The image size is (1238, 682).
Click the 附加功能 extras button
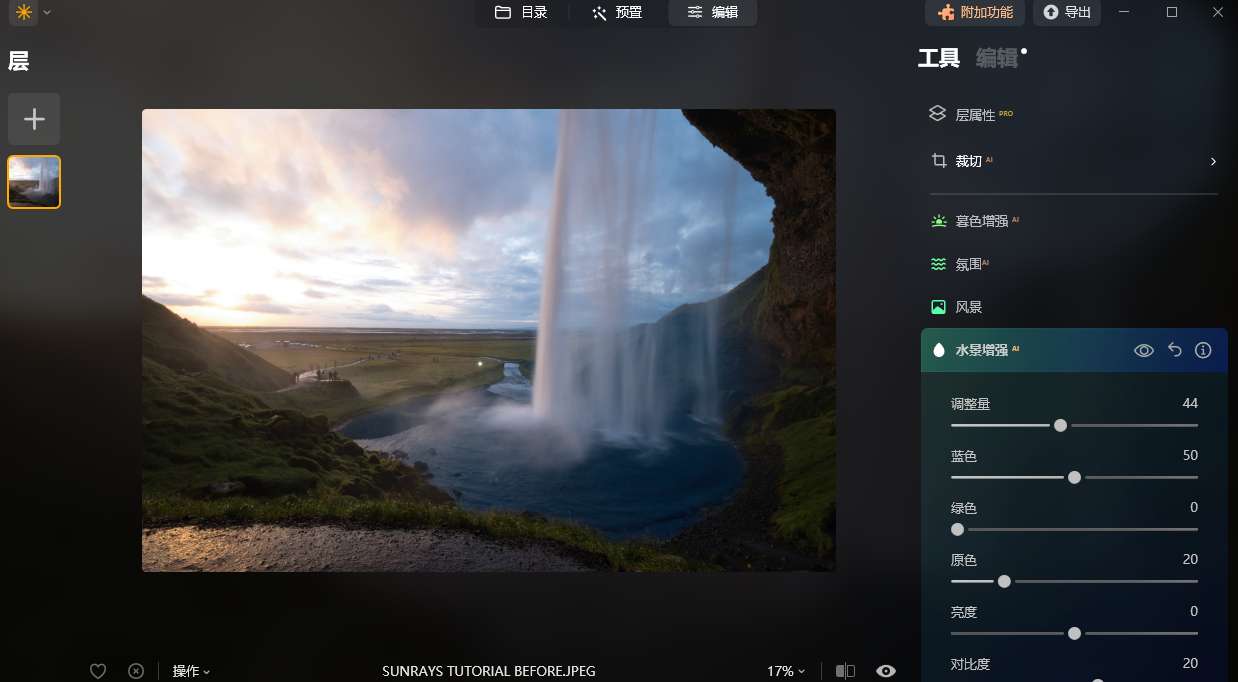point(975,12)
